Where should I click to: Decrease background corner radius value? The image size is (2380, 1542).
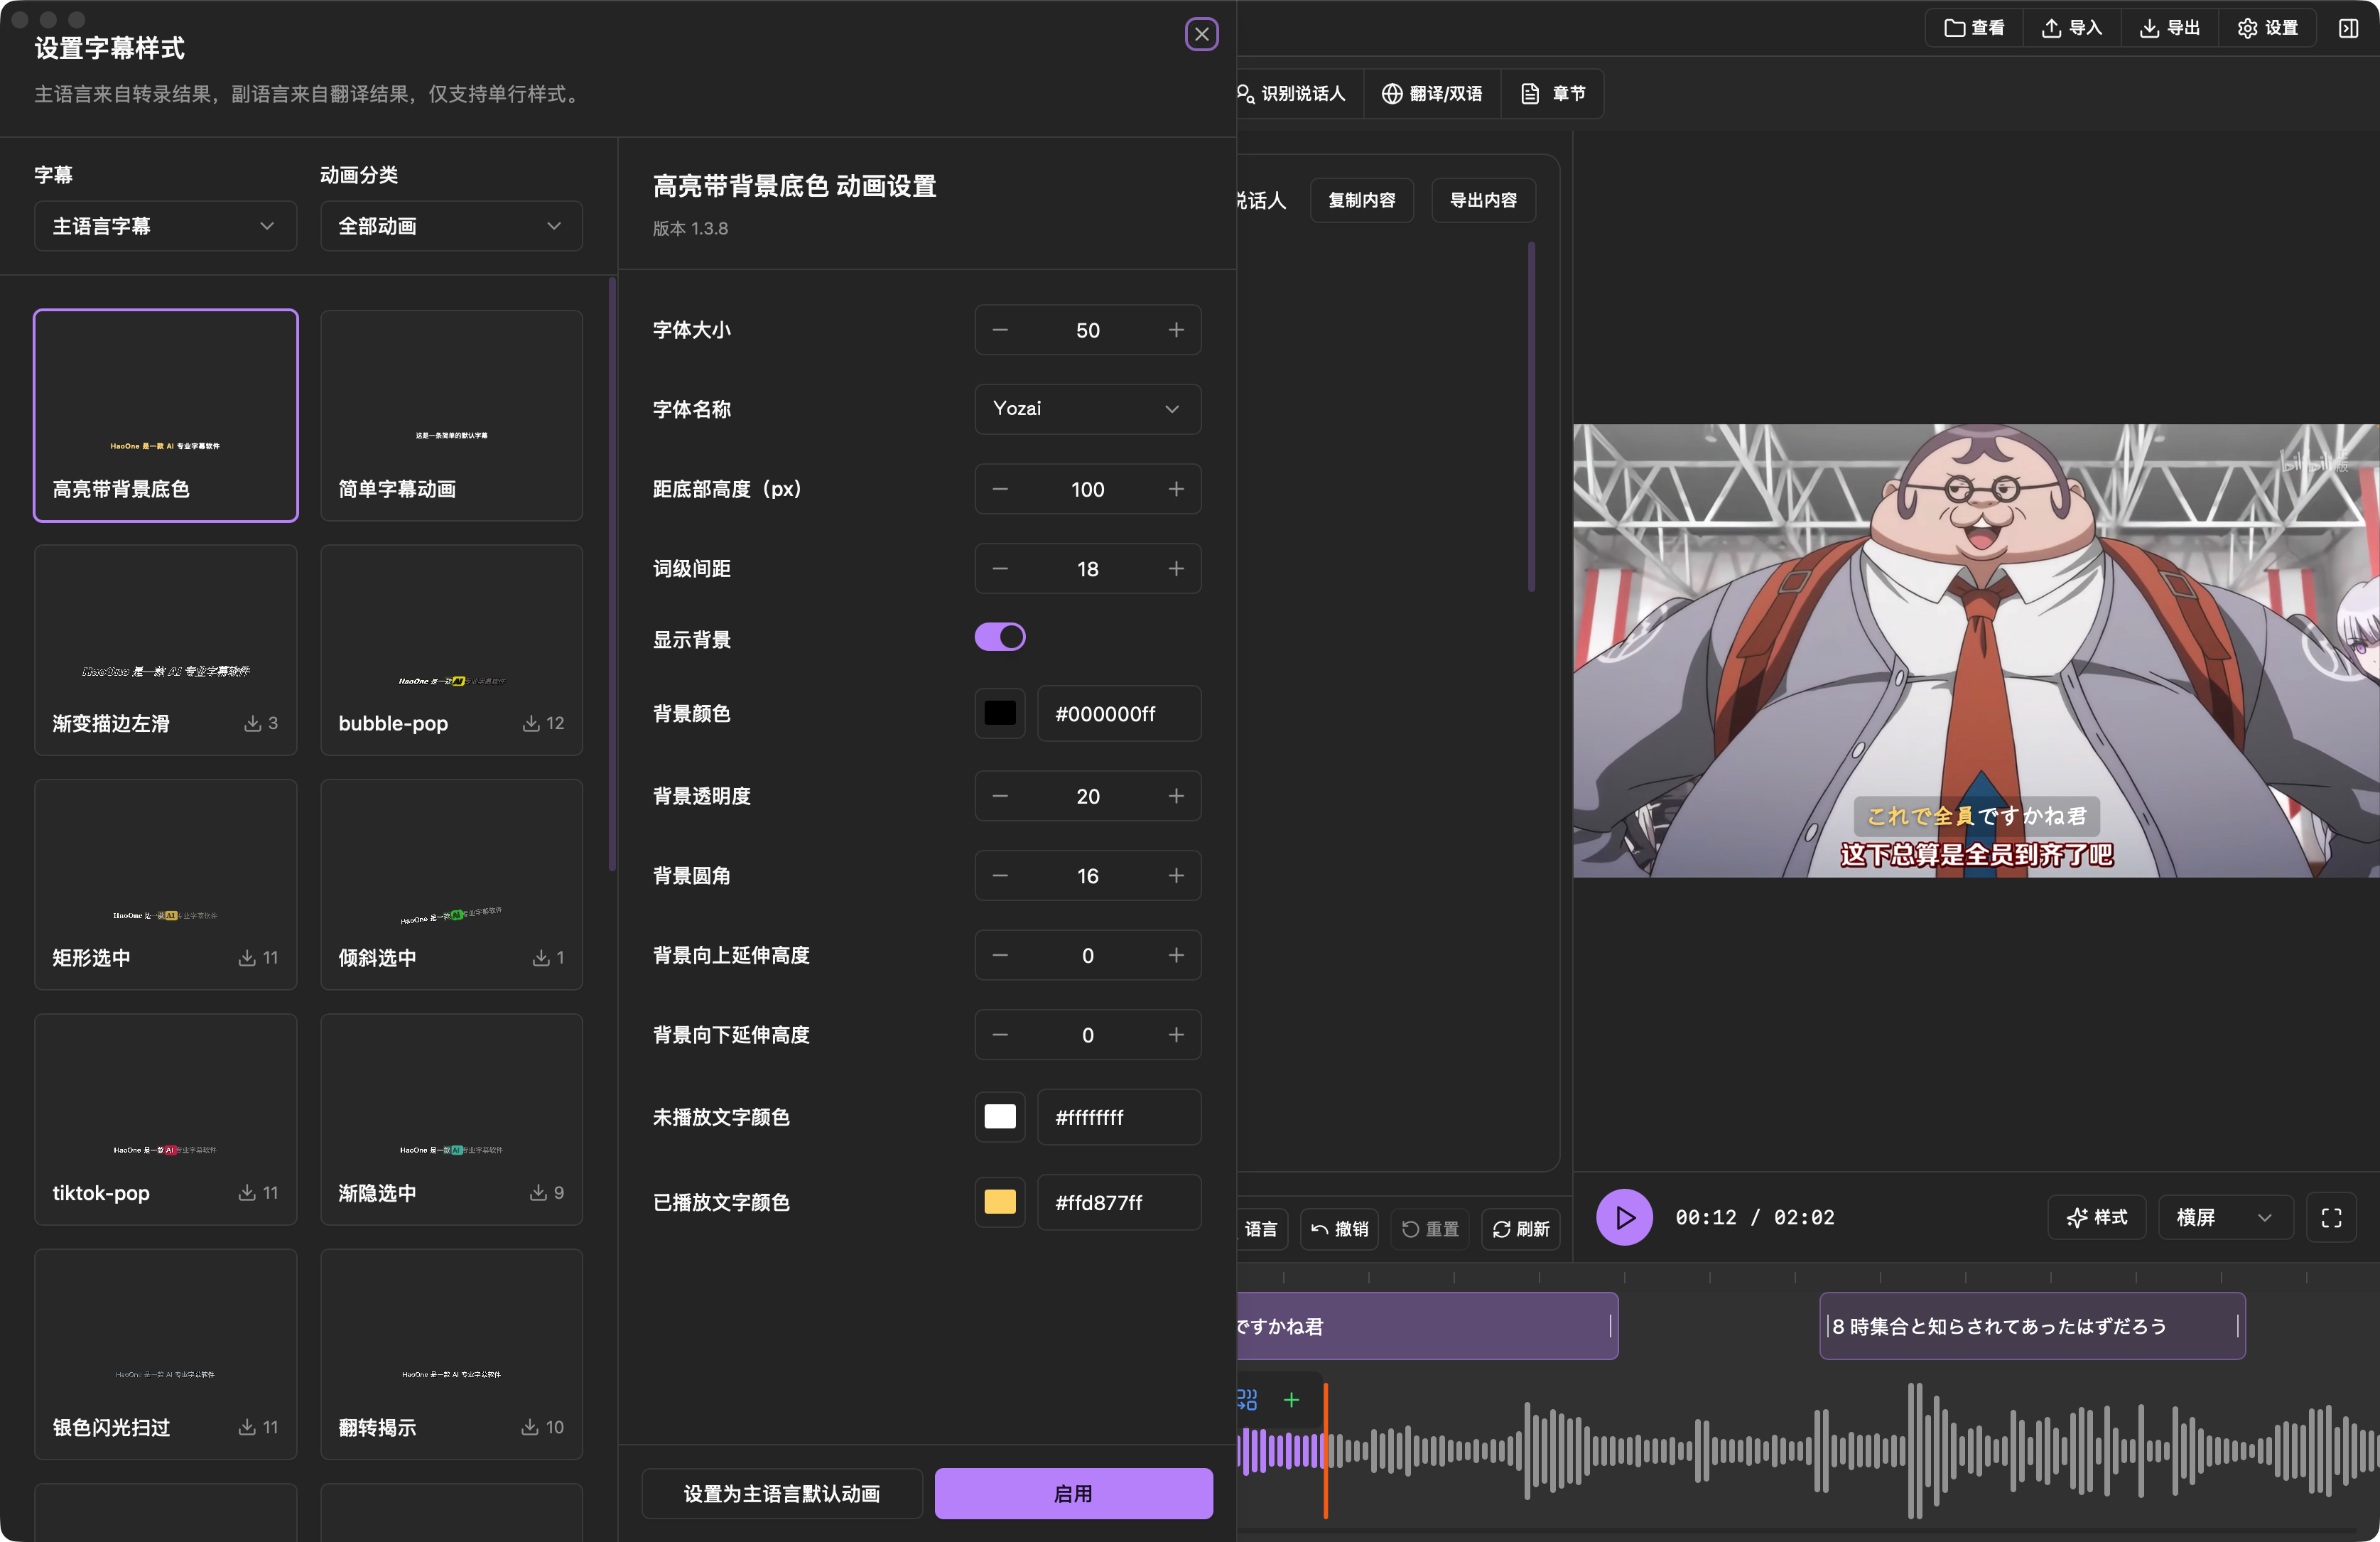(x=1000, y=876)
